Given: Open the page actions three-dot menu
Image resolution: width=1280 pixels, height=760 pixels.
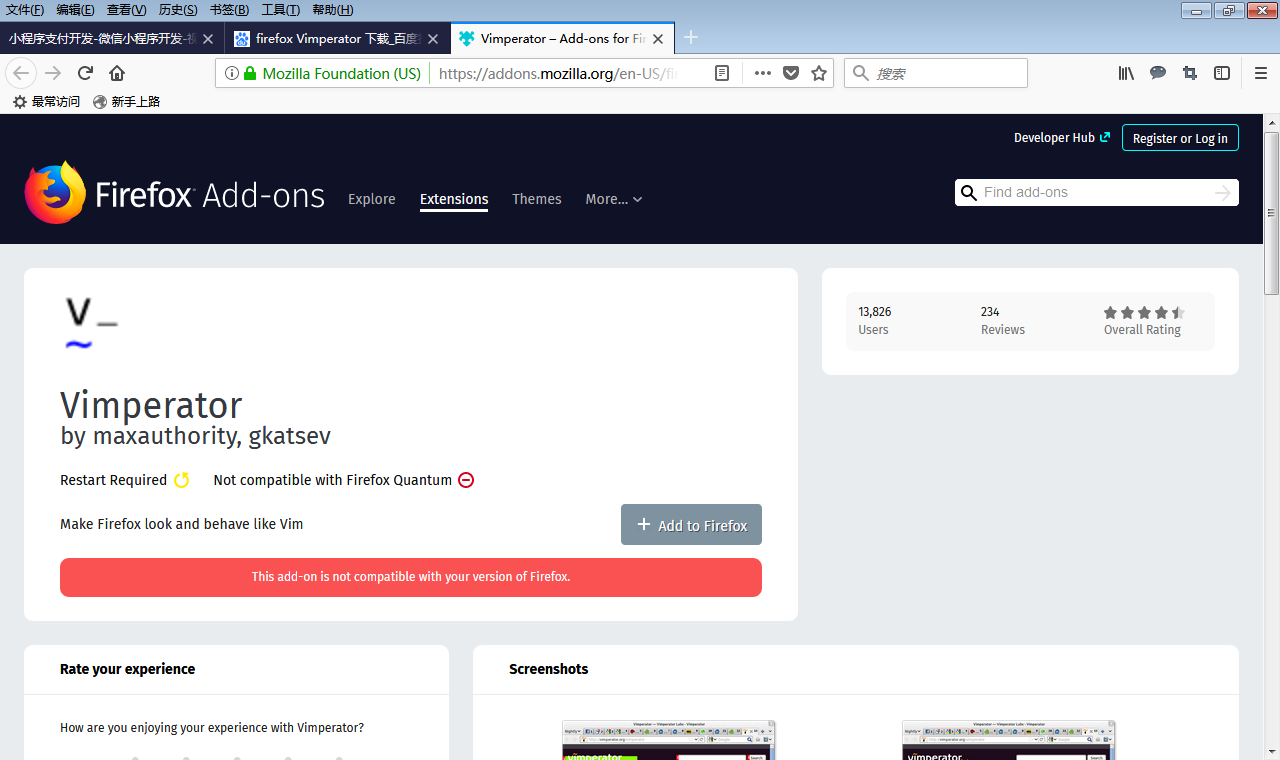Looking at the screenshot, I should click(763, 73).
